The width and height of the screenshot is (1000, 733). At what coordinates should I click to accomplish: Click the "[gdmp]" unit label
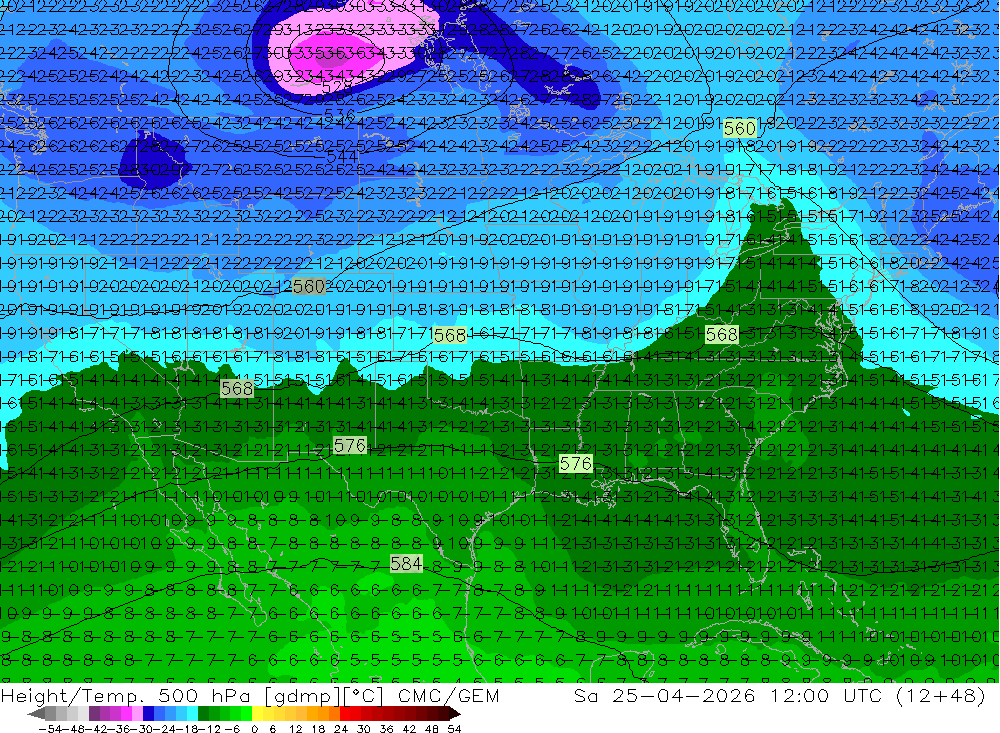pos(302,696)
